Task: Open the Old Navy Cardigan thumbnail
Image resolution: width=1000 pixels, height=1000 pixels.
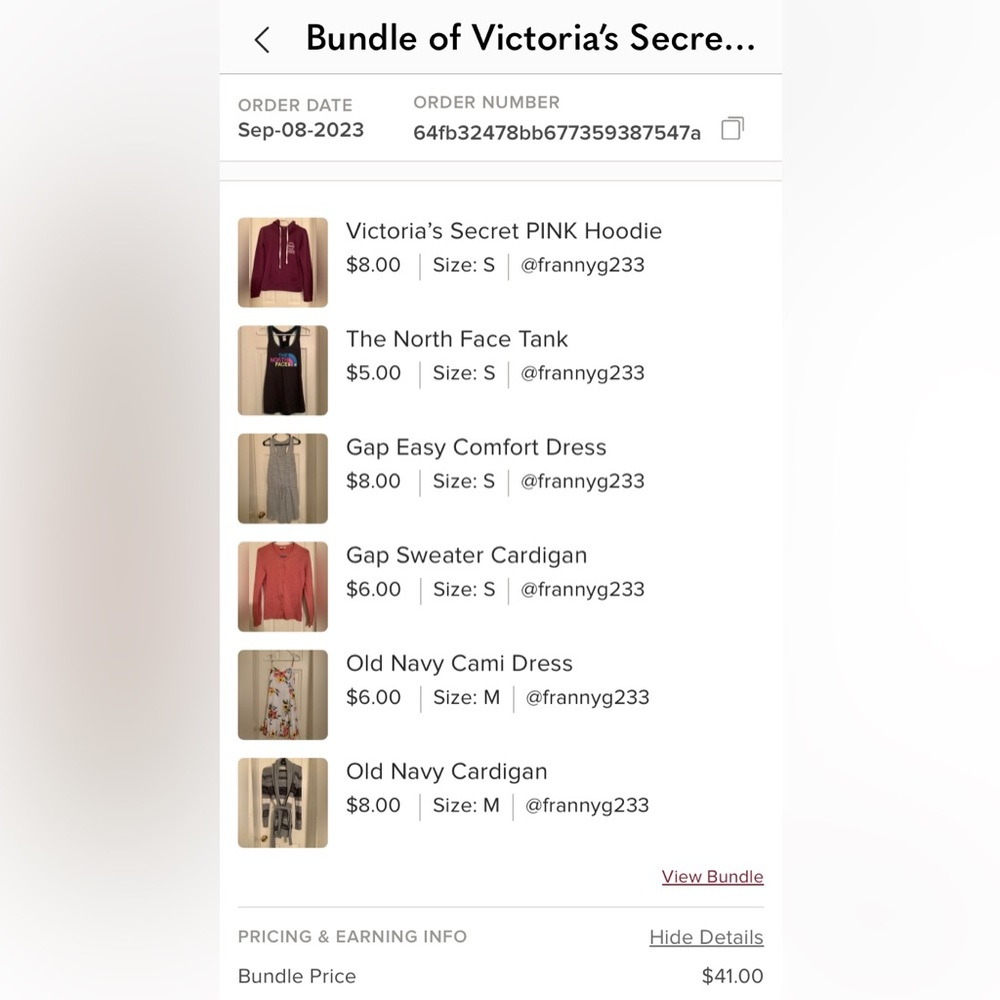Action: pyautogui.click(x=283, y=803)
